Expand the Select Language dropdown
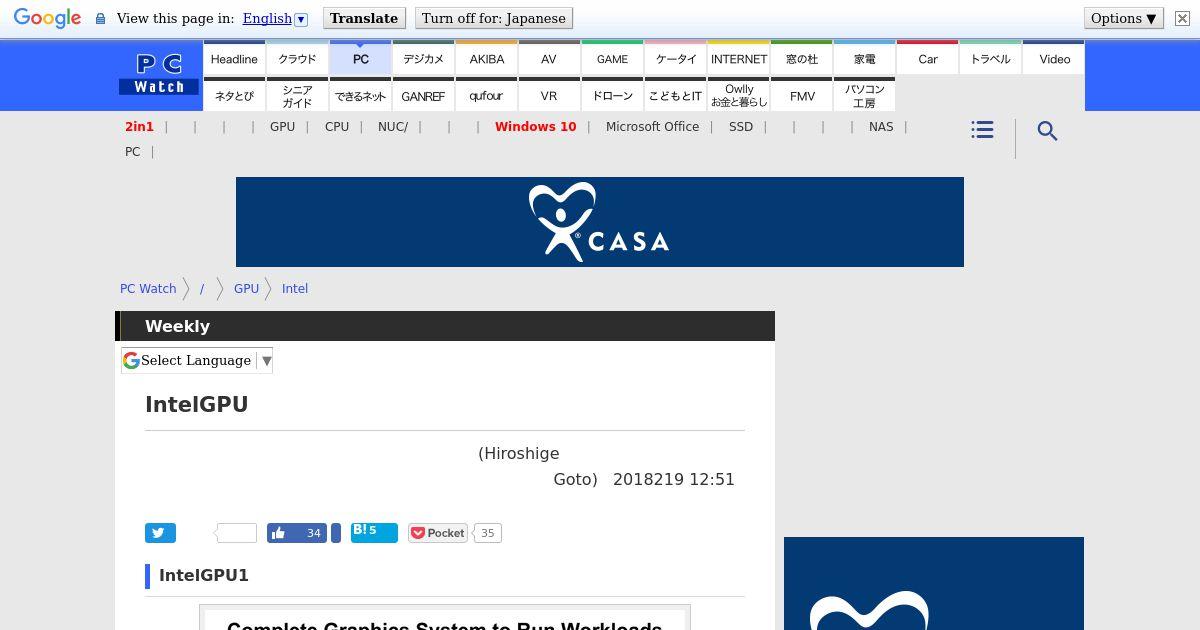Screen dimensions: 1200x630 click(x=197, y=360)
